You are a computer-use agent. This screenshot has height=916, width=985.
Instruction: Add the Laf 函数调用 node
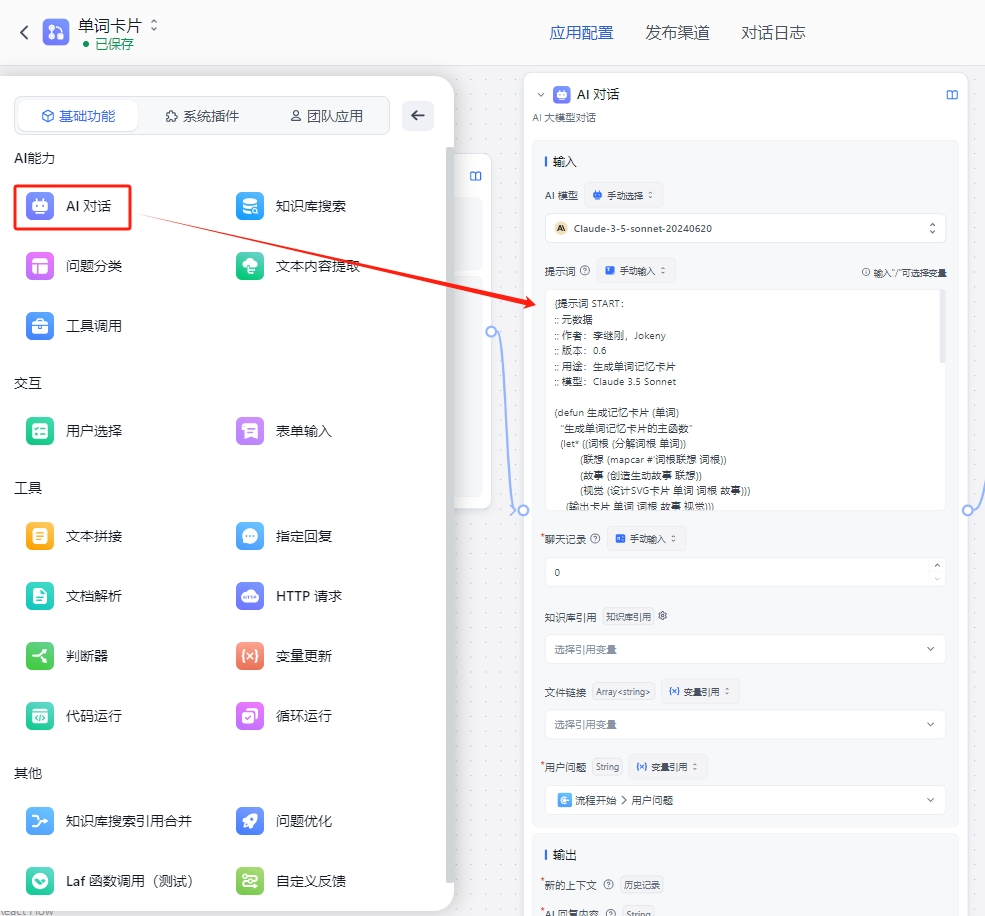click(109, 881)
